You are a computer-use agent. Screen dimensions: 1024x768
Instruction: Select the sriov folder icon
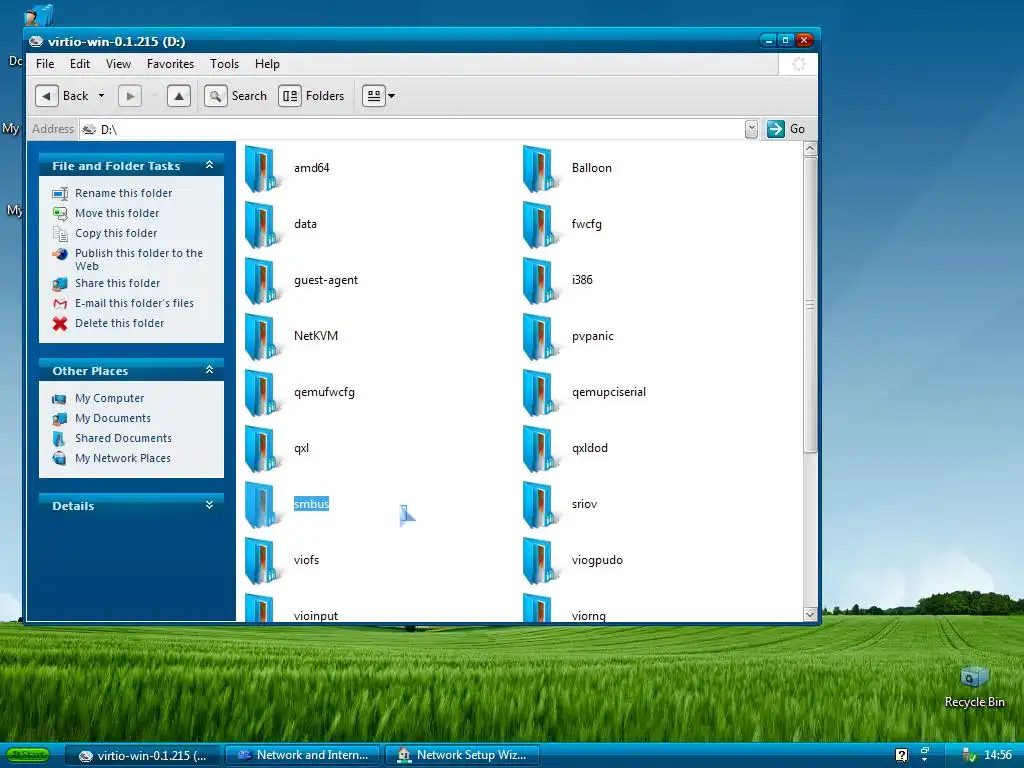point(541,505)
